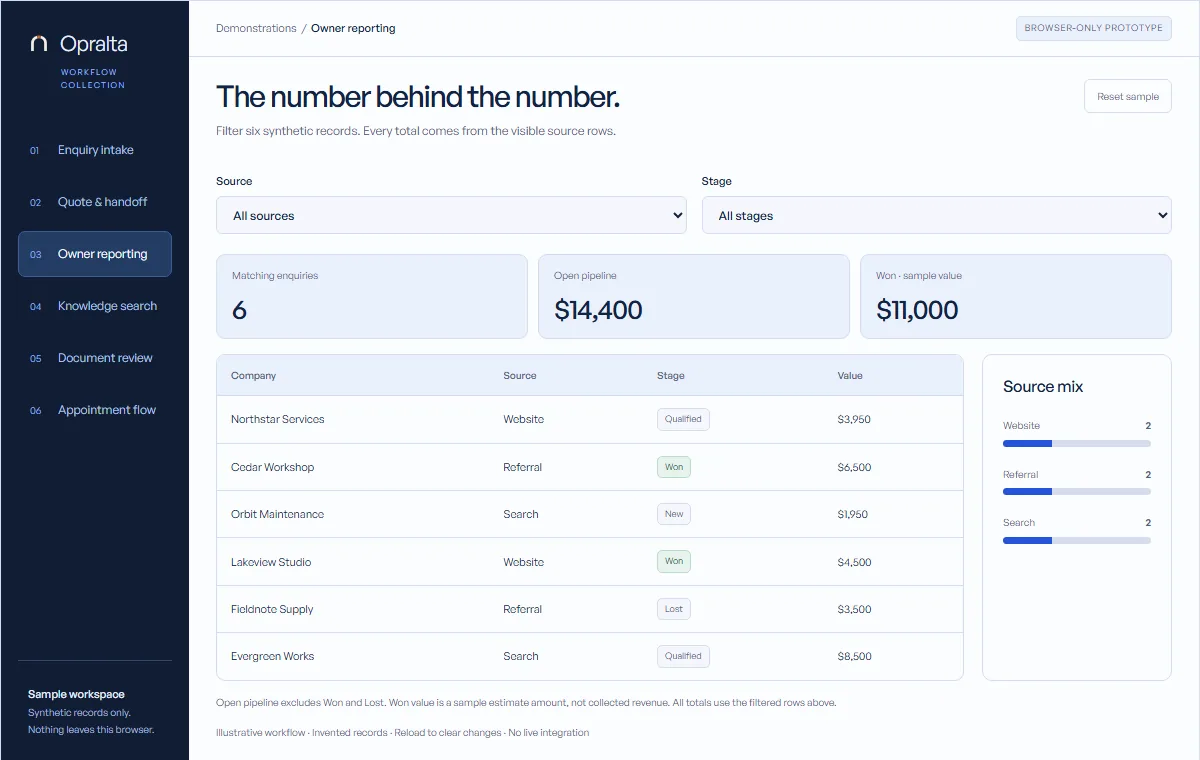
Task: Click the Won value total $11,000
Action: pyautogui.click(x=917, y=310)
